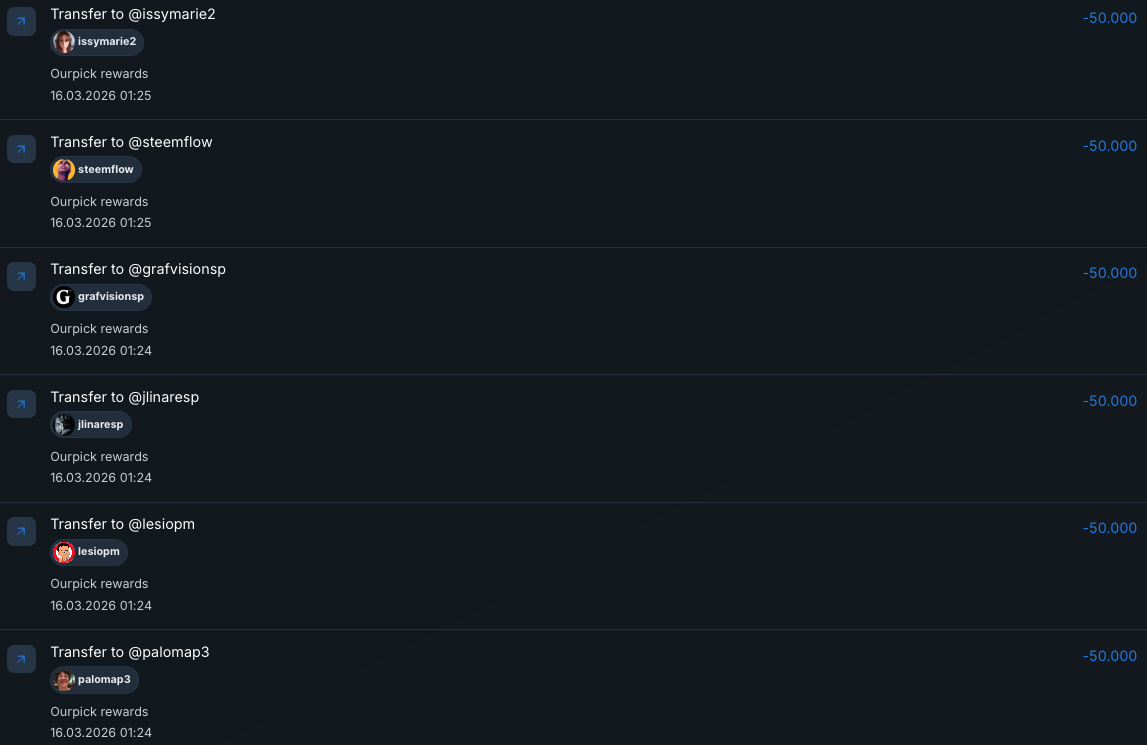
Task: Open the palomap3 user chip
Action: [x=95, y=680]
